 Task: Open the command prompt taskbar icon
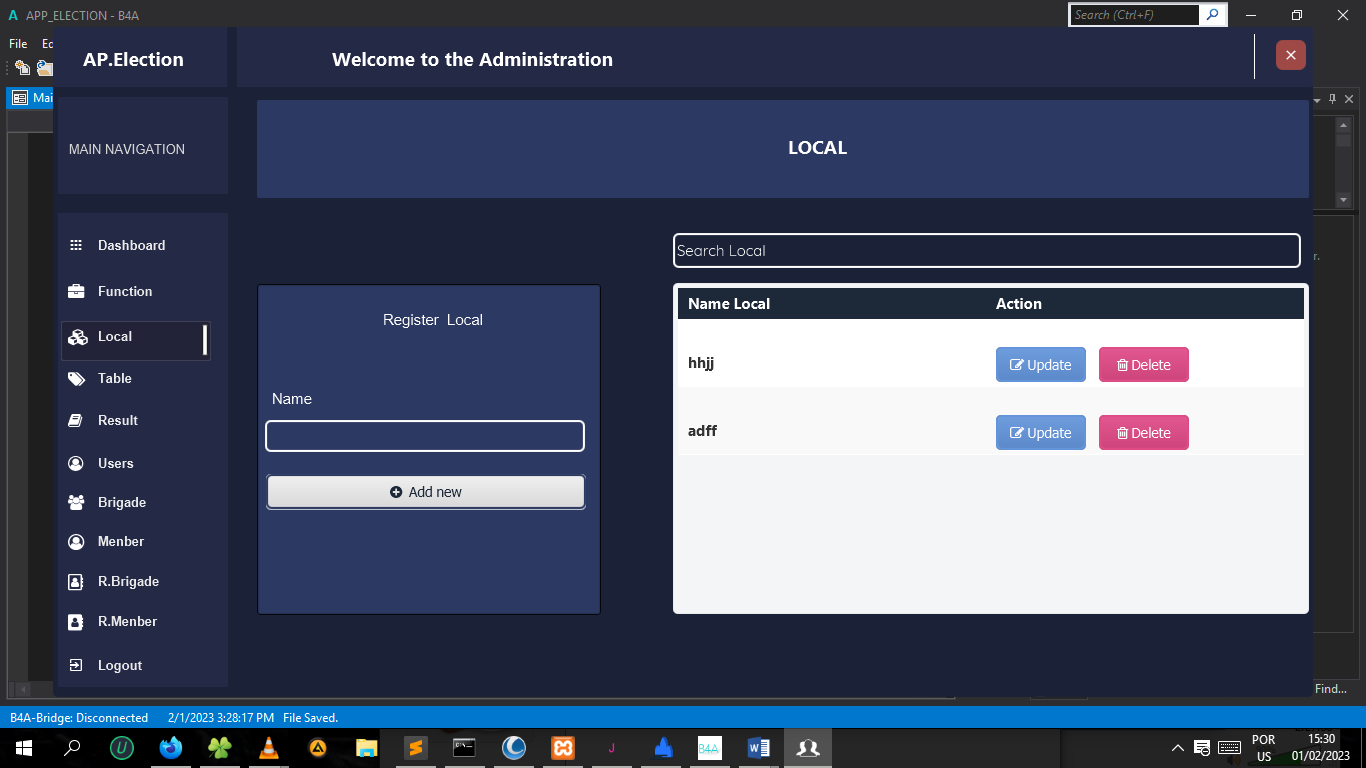coord(464,748)
